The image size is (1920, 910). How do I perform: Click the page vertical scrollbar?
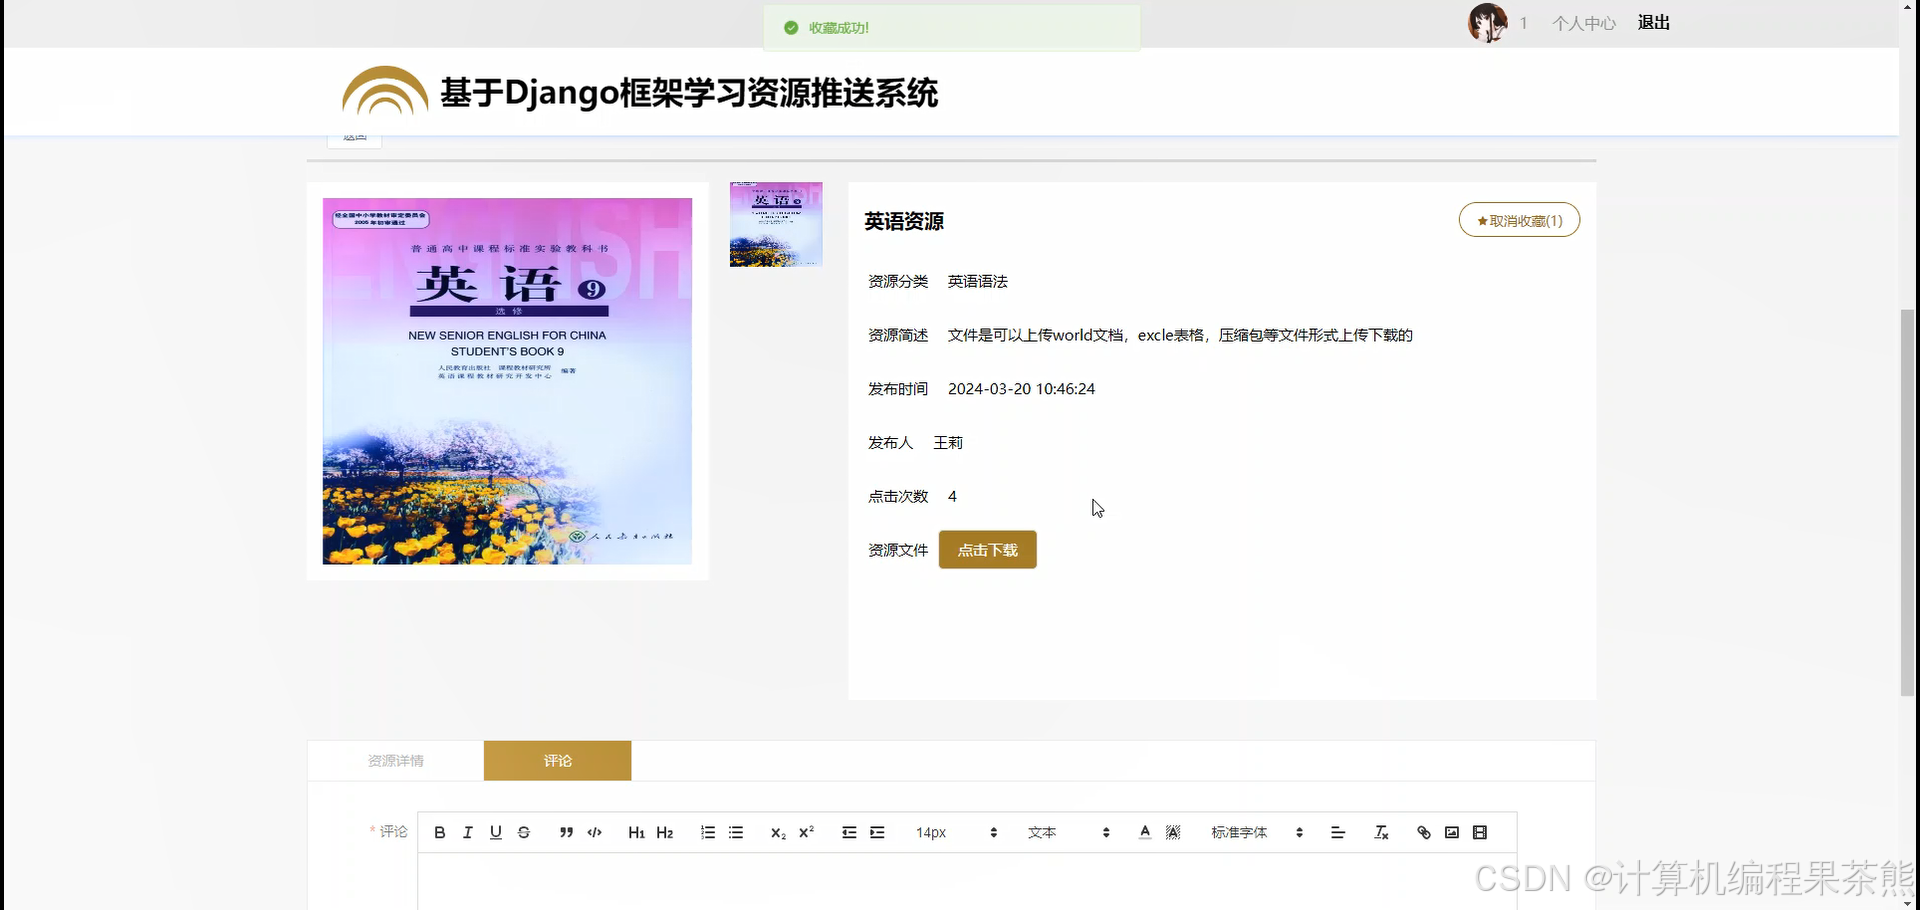1908,502
